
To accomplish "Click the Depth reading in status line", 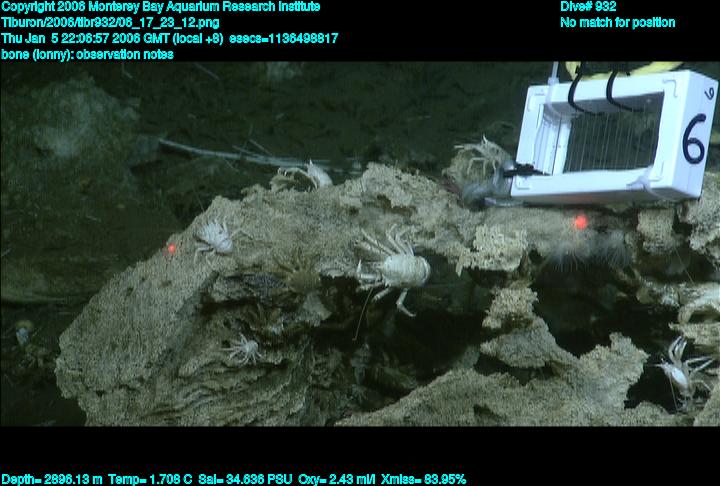I will coord(48,479).
